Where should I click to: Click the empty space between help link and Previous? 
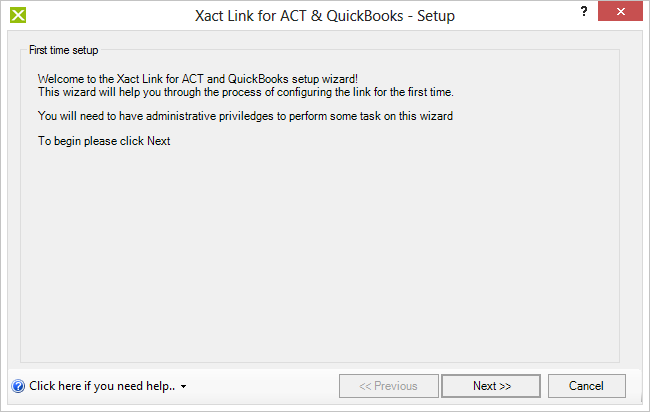263,386
